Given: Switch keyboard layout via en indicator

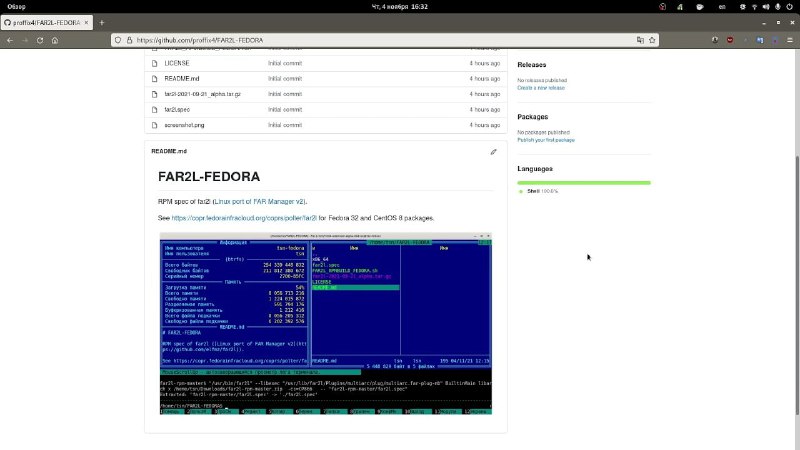Looking at the screenshot, I should click(x=722, y=7).
